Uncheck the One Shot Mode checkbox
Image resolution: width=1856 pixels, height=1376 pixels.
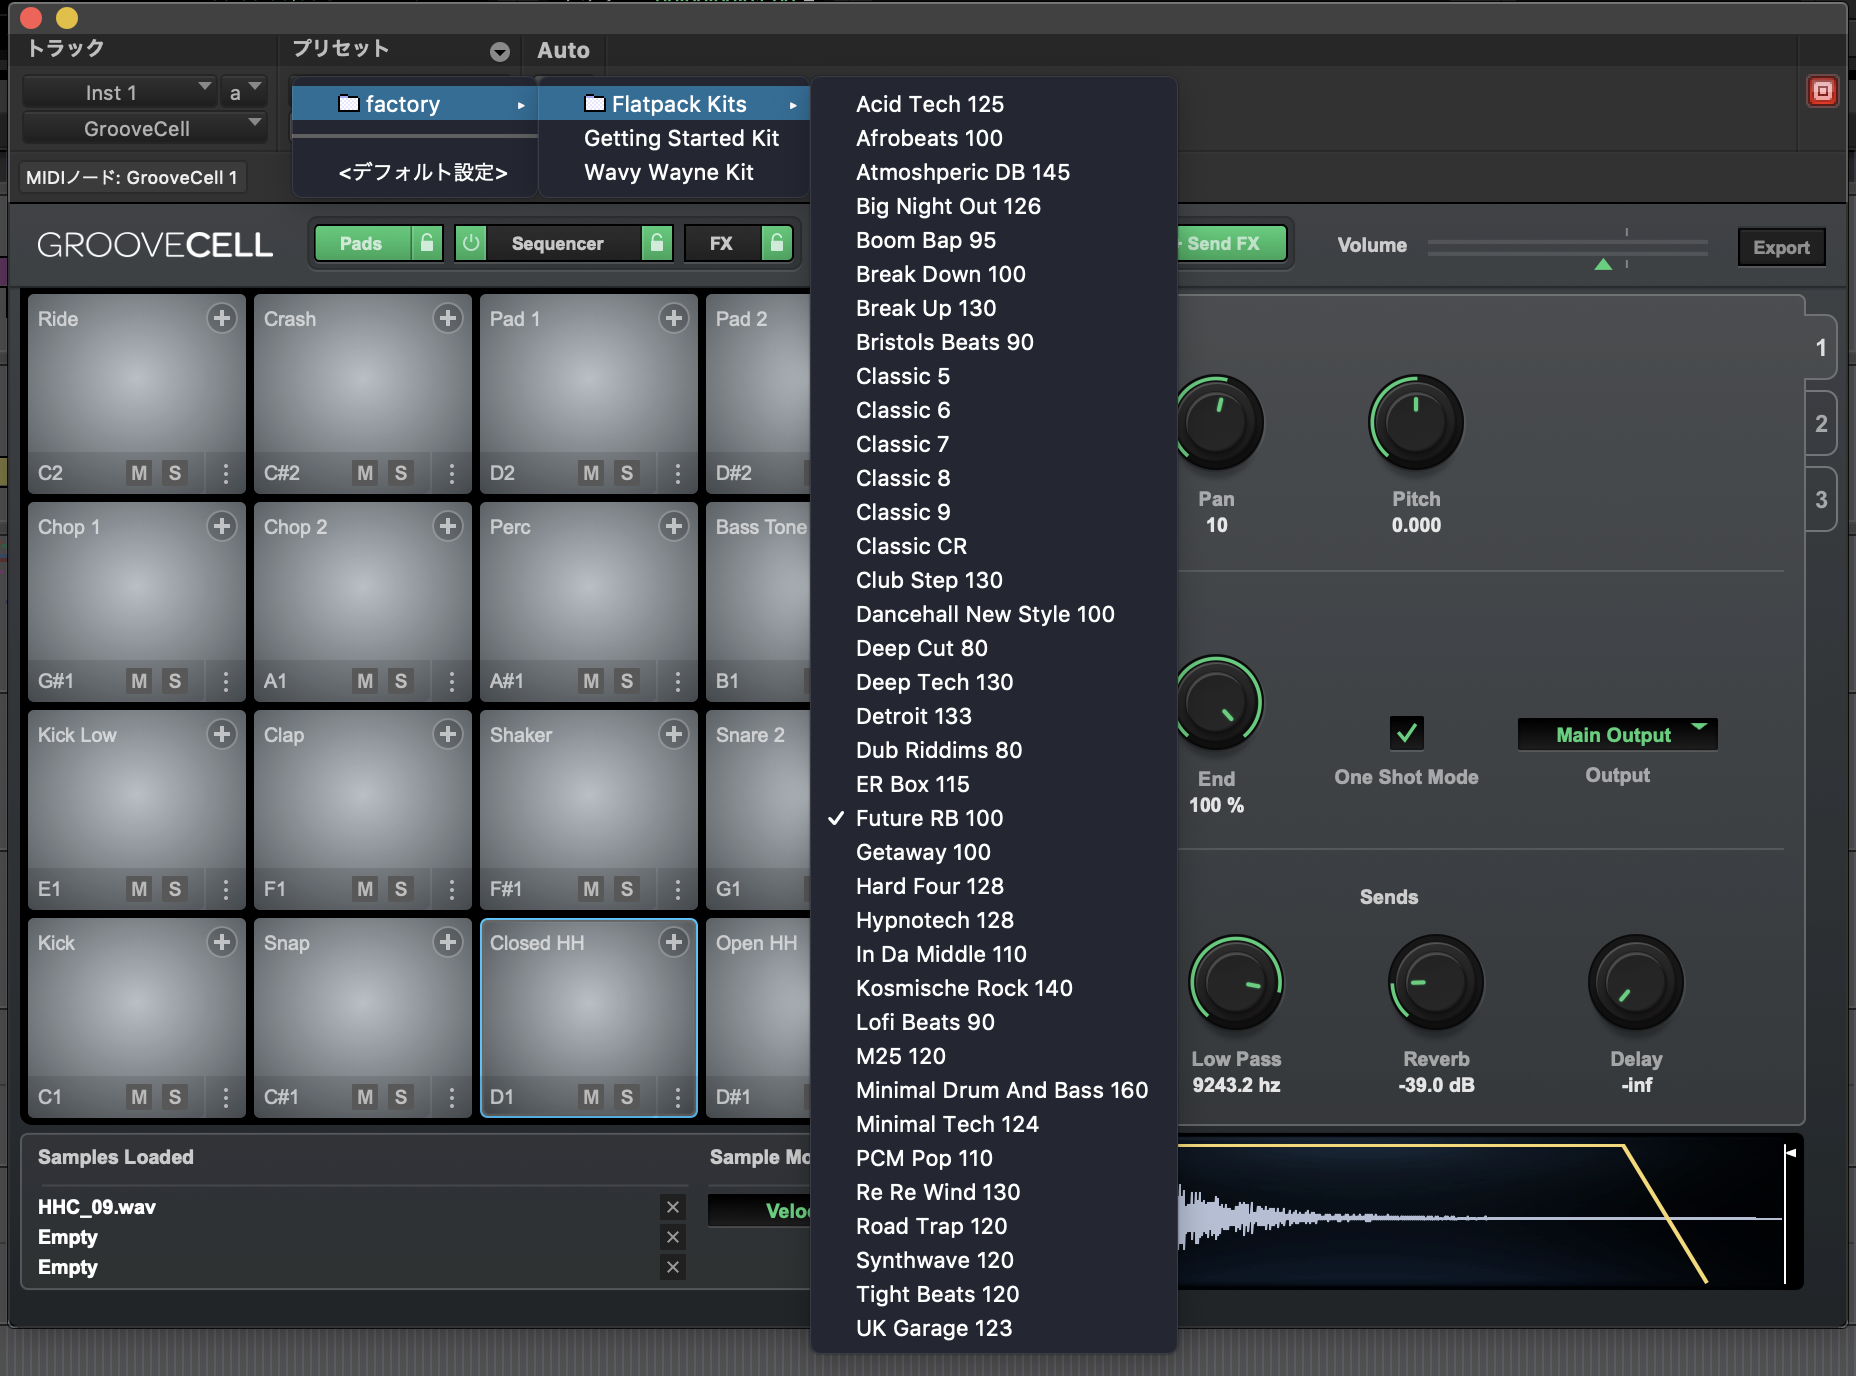pyautogui.click(x=1406, y=733)
